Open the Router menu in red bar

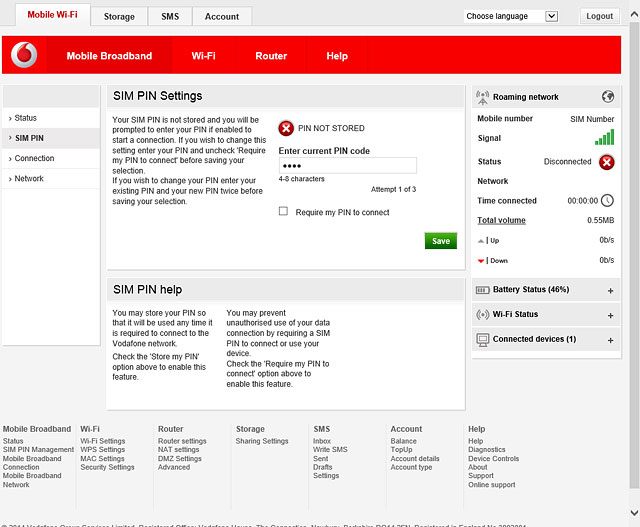tap(271, 56)
